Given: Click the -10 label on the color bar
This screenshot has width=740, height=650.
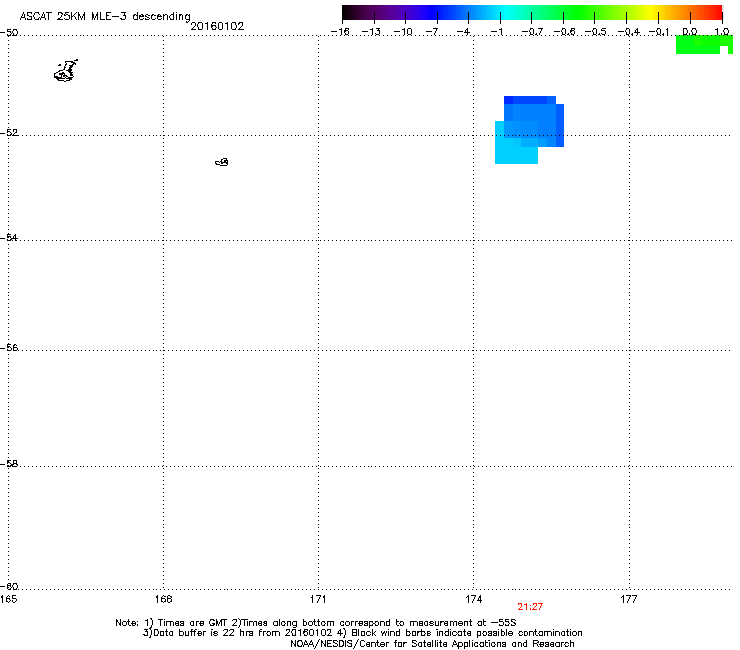Looking at the screenshot, I should (403, 32).
